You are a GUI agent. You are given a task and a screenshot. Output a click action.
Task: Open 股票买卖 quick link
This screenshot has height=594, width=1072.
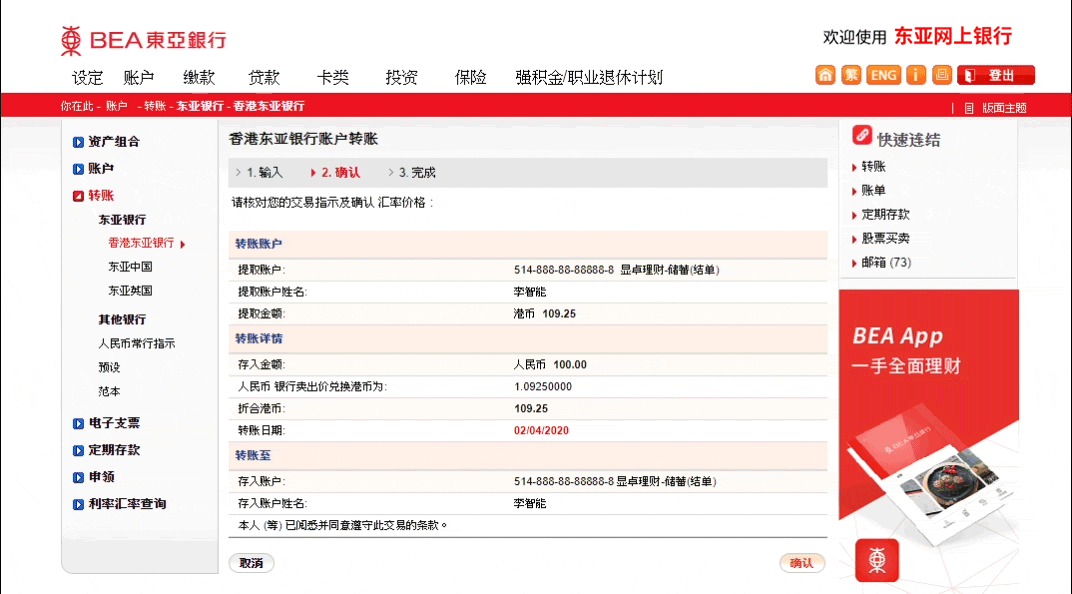pos(885,238)
